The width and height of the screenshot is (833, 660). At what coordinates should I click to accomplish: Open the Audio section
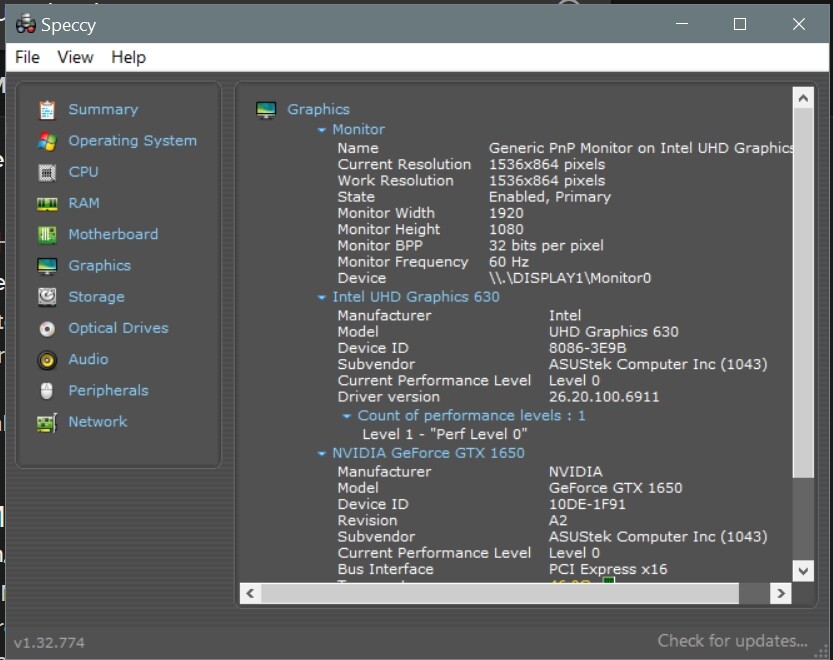tap(88, 359)
